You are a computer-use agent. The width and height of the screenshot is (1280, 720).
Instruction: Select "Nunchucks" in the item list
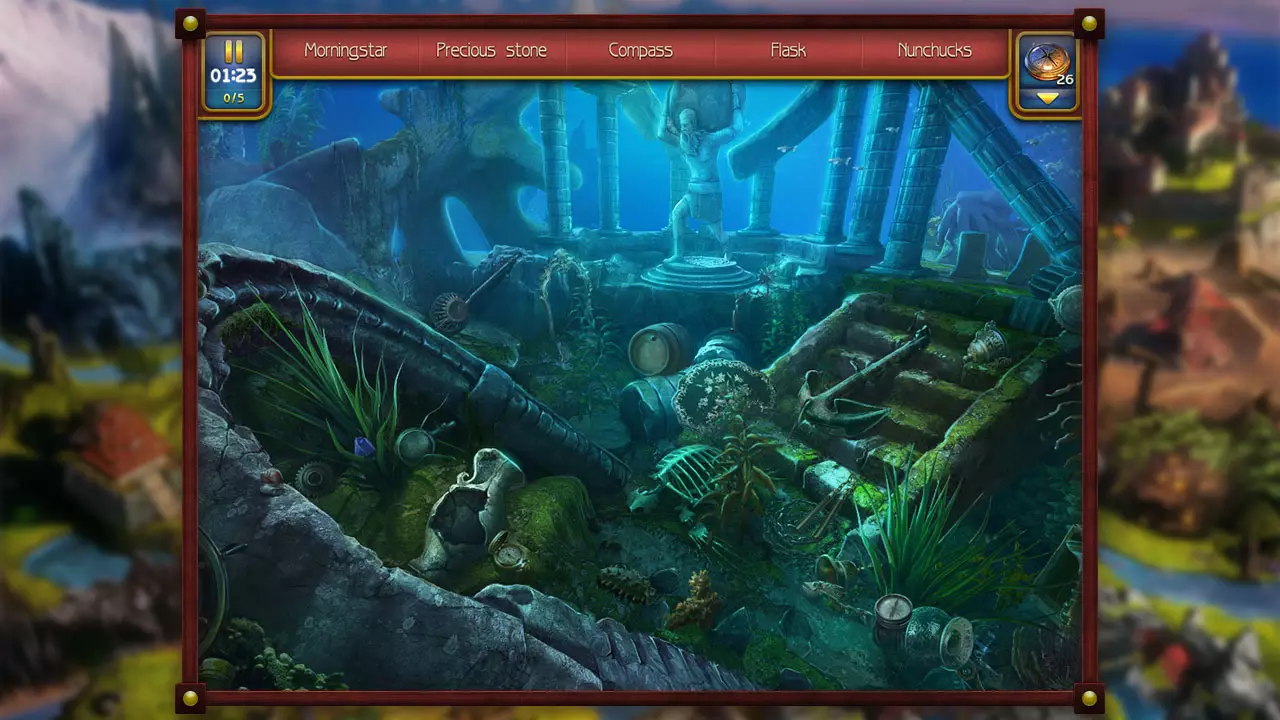(x=935, y=50)
